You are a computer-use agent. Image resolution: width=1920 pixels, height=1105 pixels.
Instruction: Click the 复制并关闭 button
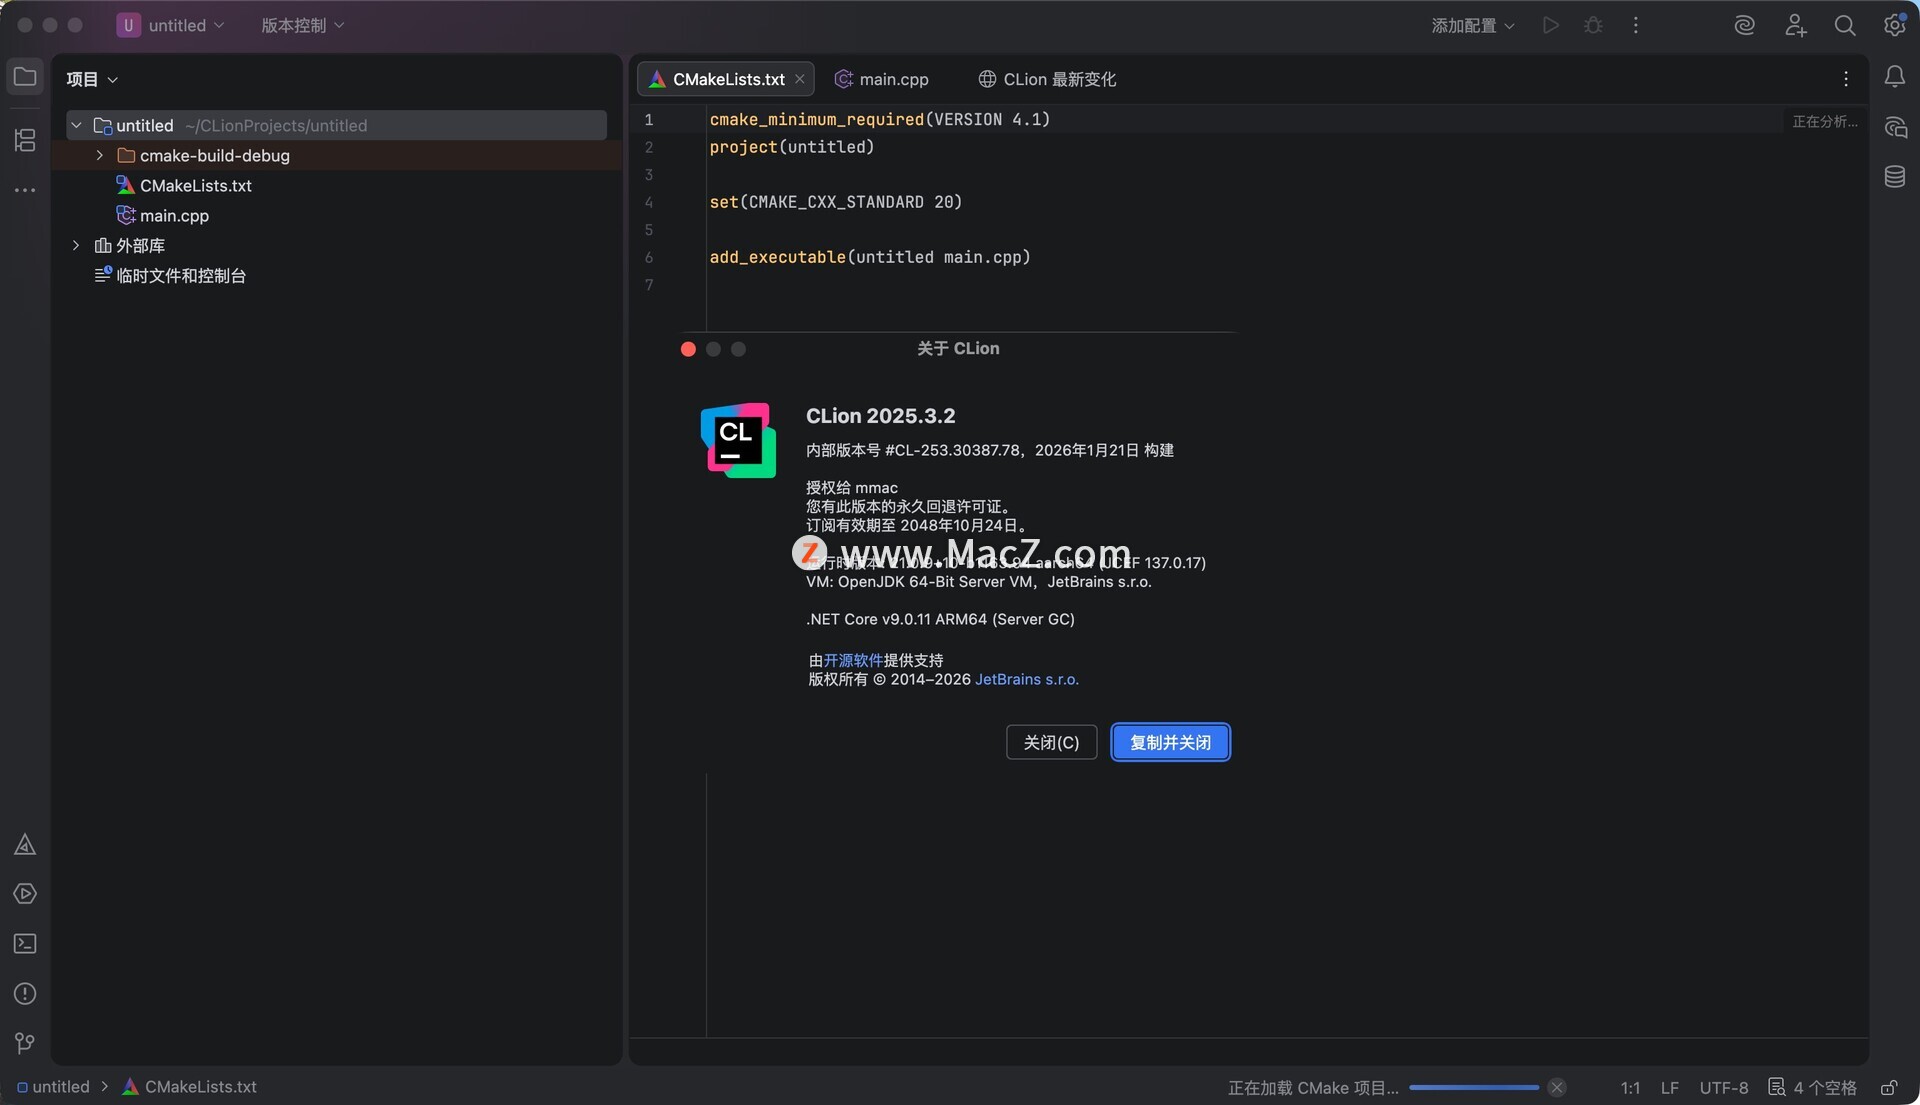click(1170, 742)
